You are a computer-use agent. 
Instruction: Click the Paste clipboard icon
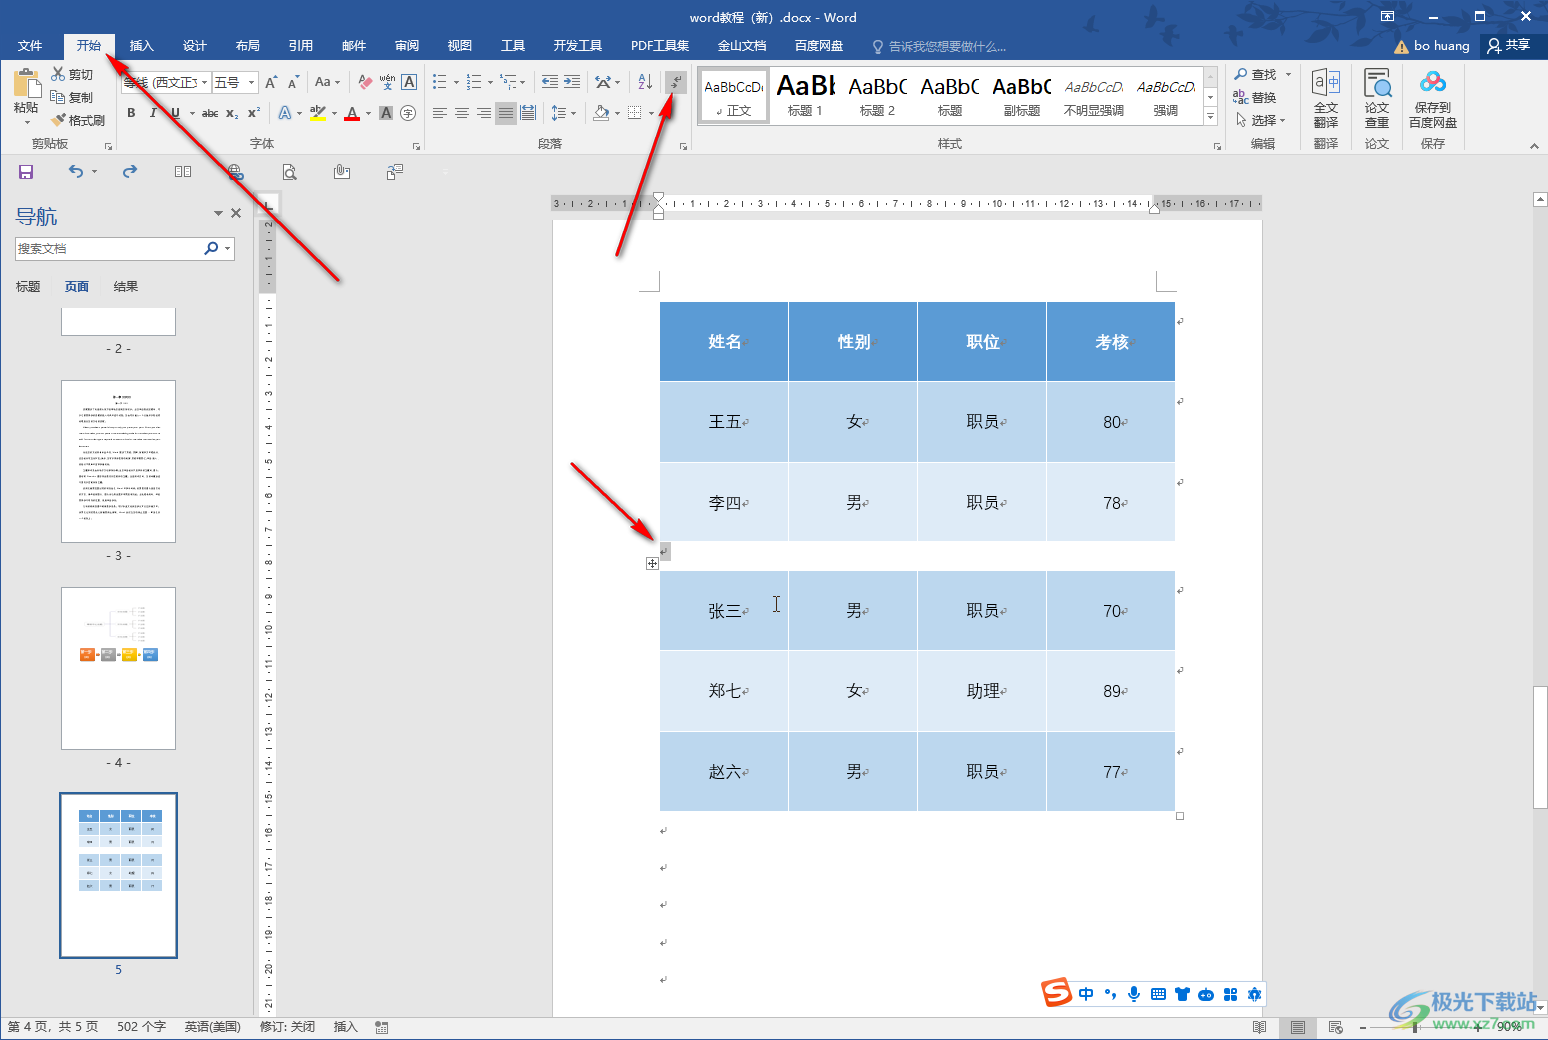click(x=26, y=85)
